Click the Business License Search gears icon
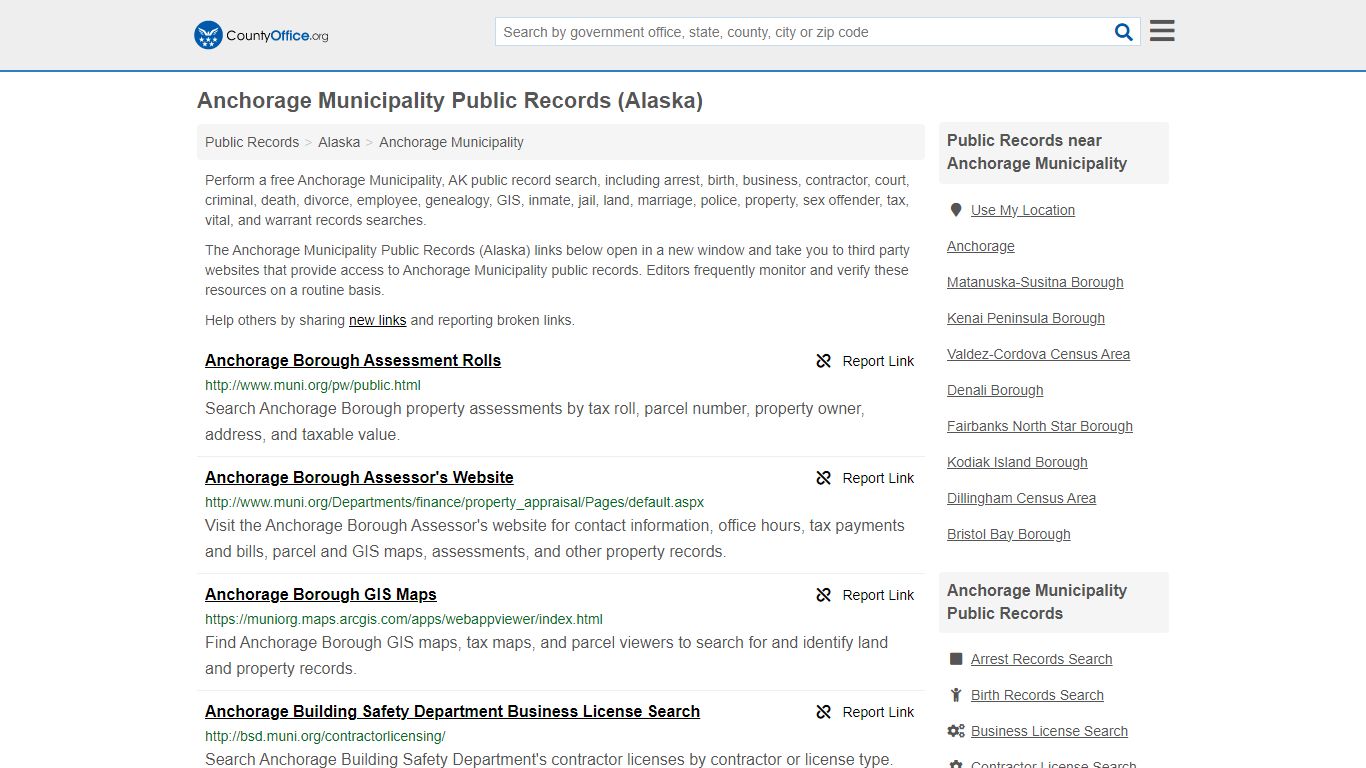Viewport: 1366px width, 768px height. pos(956,731)
